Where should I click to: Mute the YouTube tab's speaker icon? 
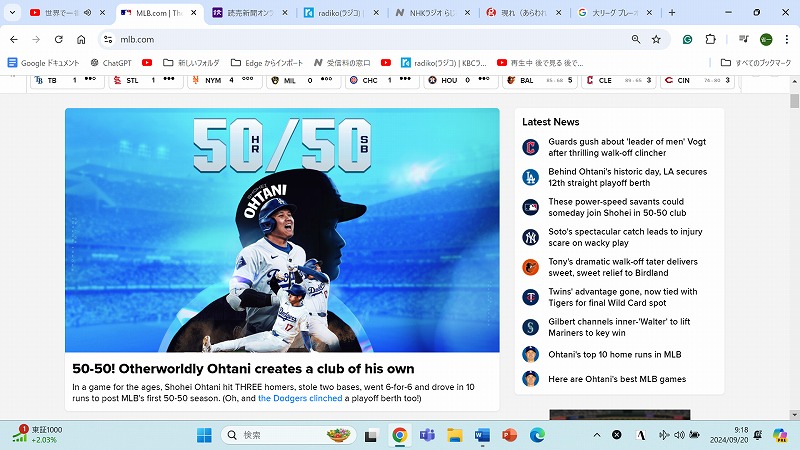coord(87,13)
